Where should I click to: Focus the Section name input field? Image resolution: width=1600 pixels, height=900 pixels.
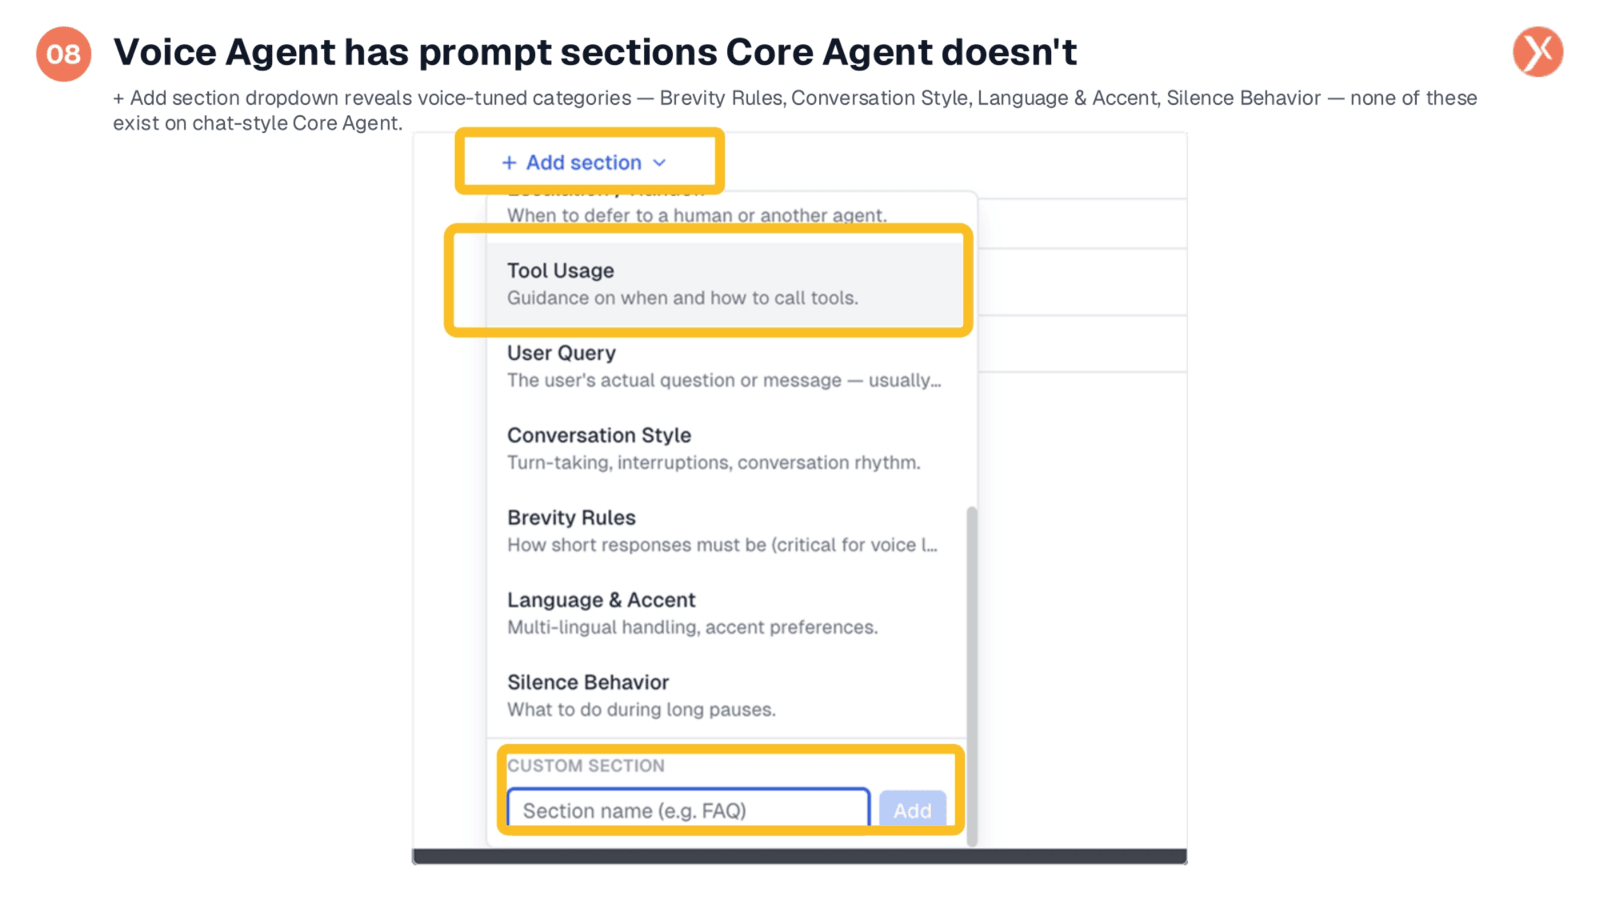(x=688, y=810)
